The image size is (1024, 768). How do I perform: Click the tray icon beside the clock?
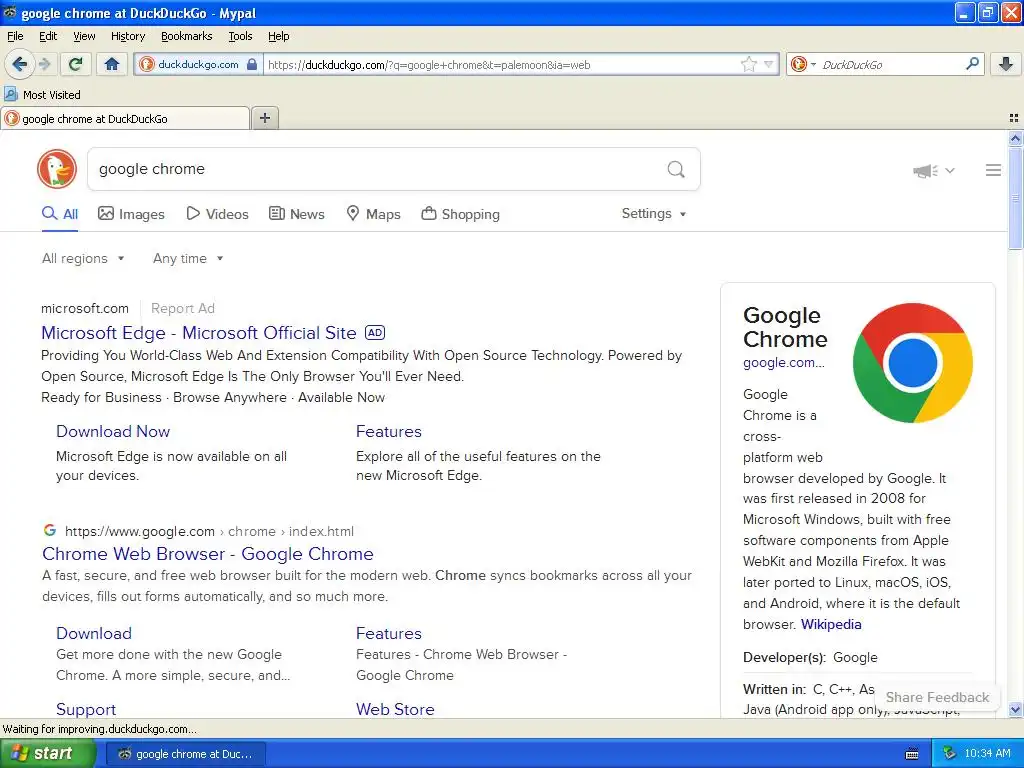pyautogui.click(x=949, y=753)
